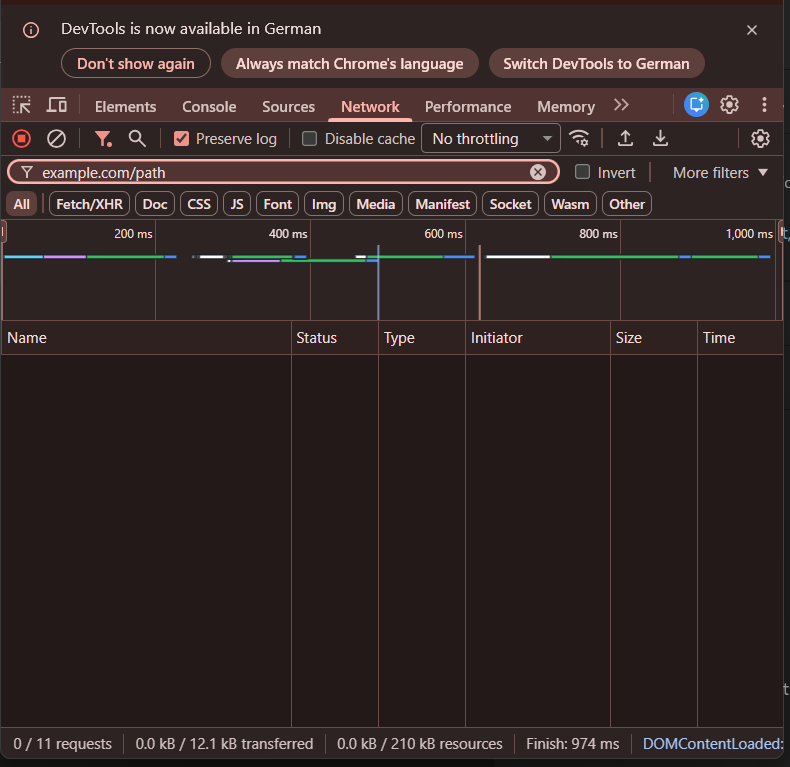This screenshot has width=790, height=767.
Task: Filter by Socket requests
Action: click(x=510, y=204)
